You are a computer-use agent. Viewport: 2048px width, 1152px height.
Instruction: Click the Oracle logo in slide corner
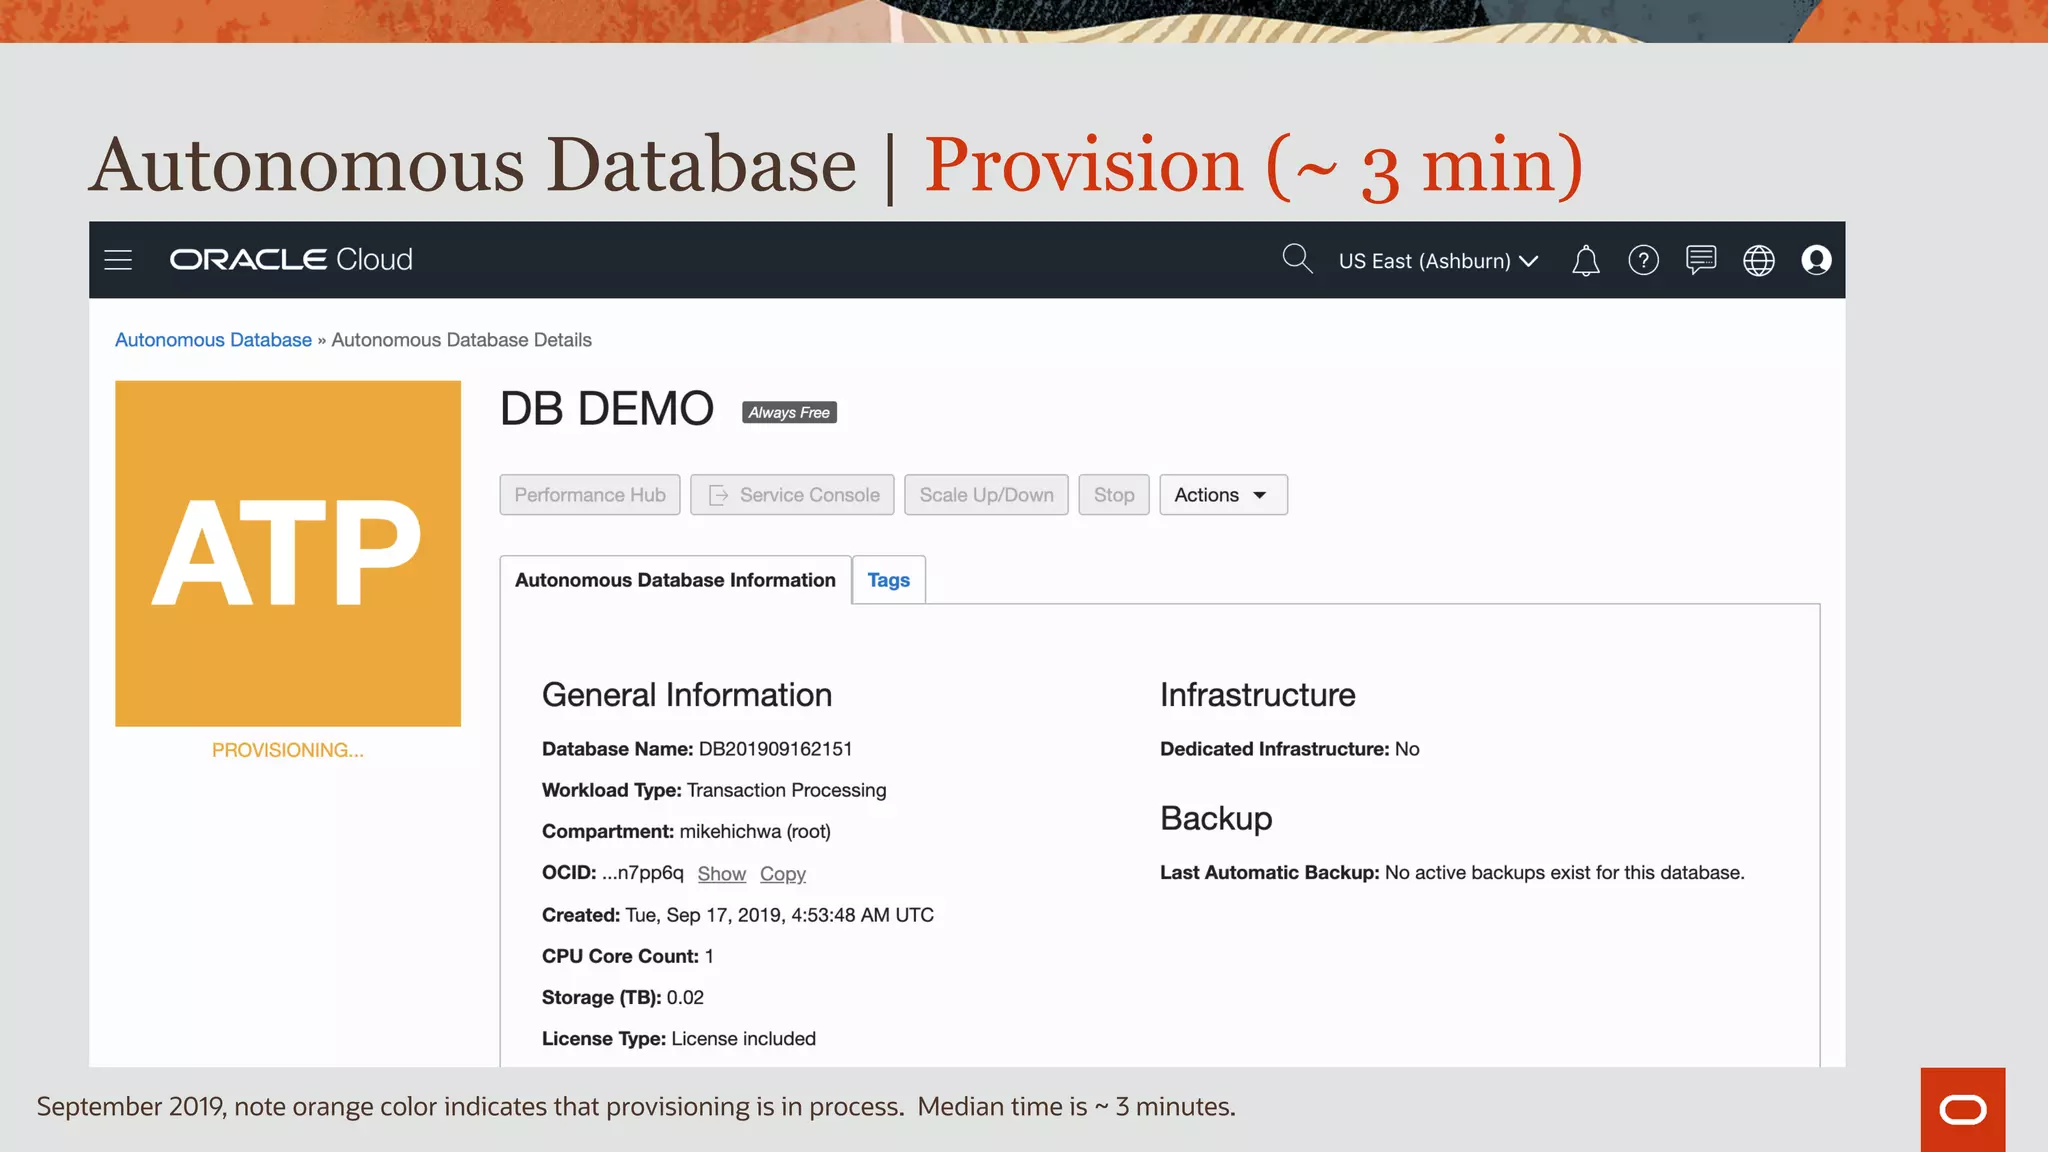1963,1109
